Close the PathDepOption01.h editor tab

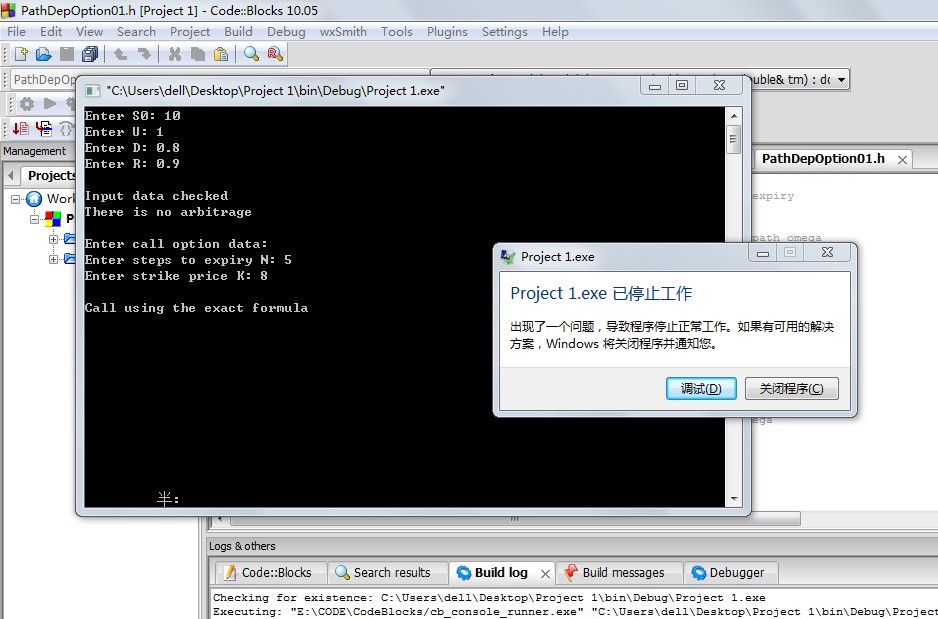tap(902, 160)
